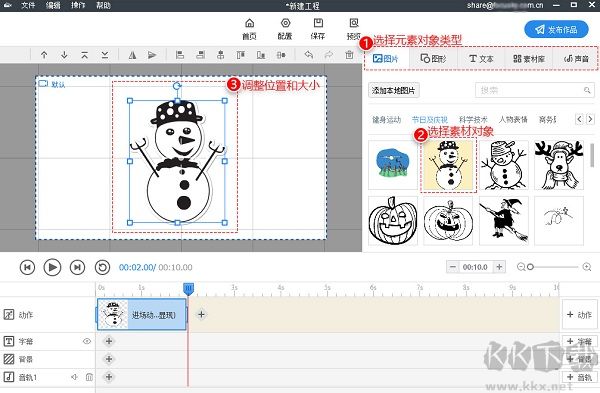This screenshot has width=600, height=393.
Task: Select the 科学技术 category
Action: click(x=473, y=120)
